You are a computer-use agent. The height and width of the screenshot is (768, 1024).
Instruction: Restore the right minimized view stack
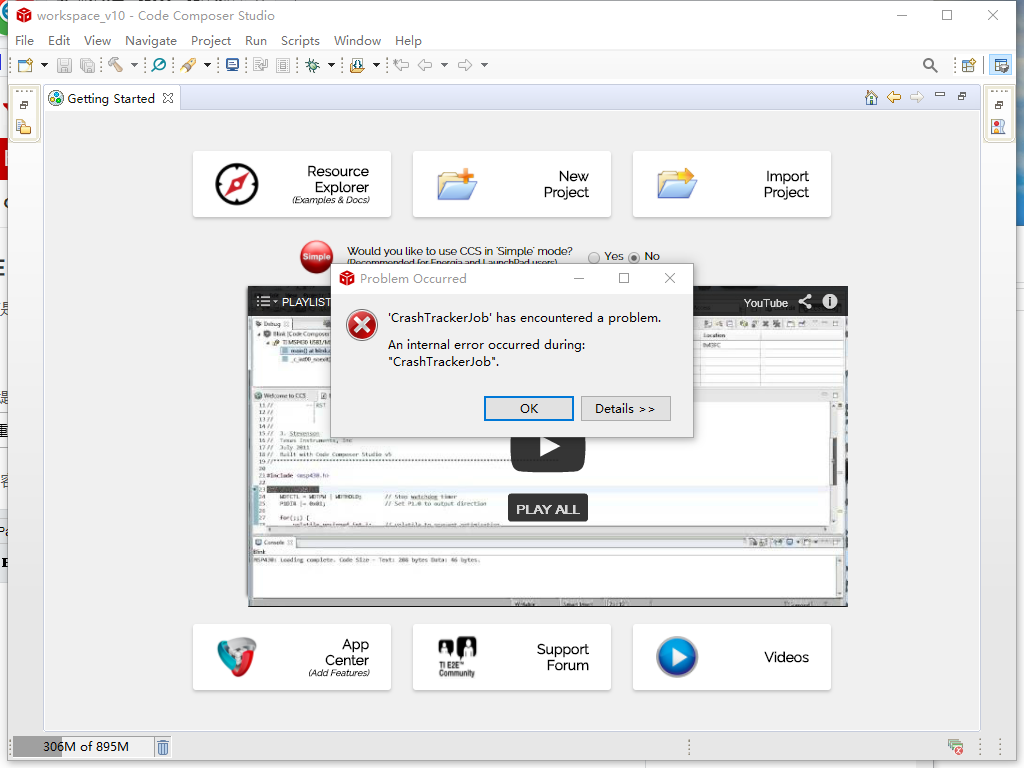999,105
